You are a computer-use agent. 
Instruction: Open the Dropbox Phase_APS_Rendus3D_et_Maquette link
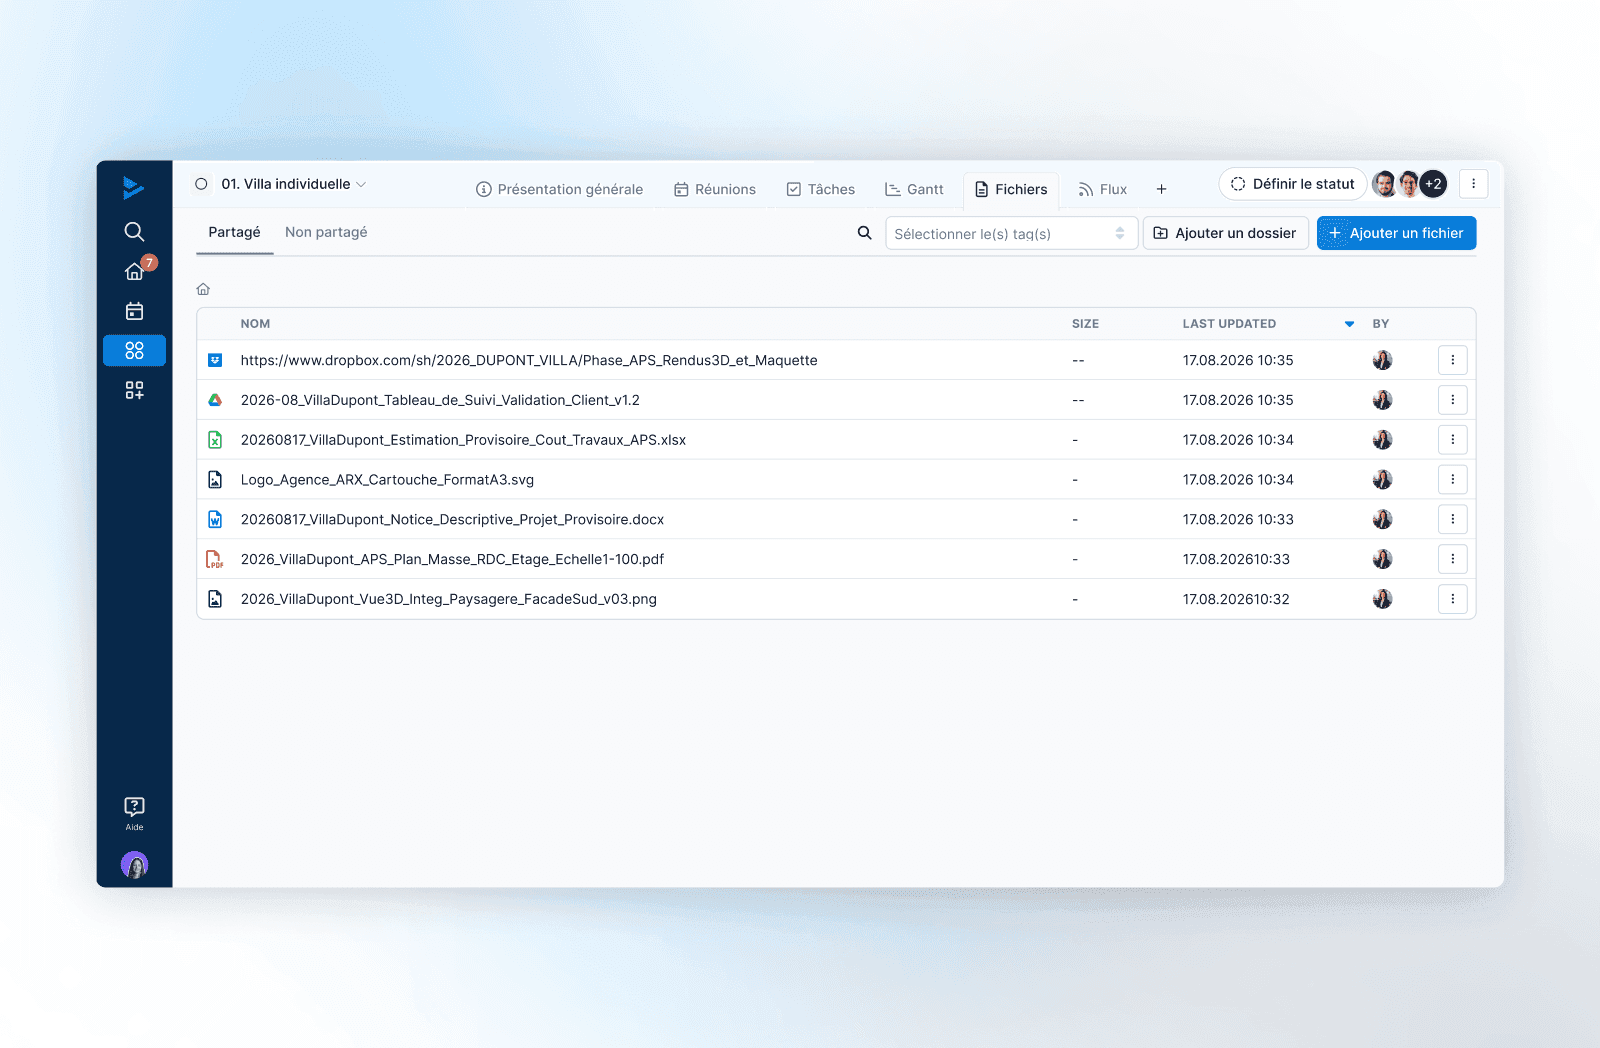coord(529,360)
